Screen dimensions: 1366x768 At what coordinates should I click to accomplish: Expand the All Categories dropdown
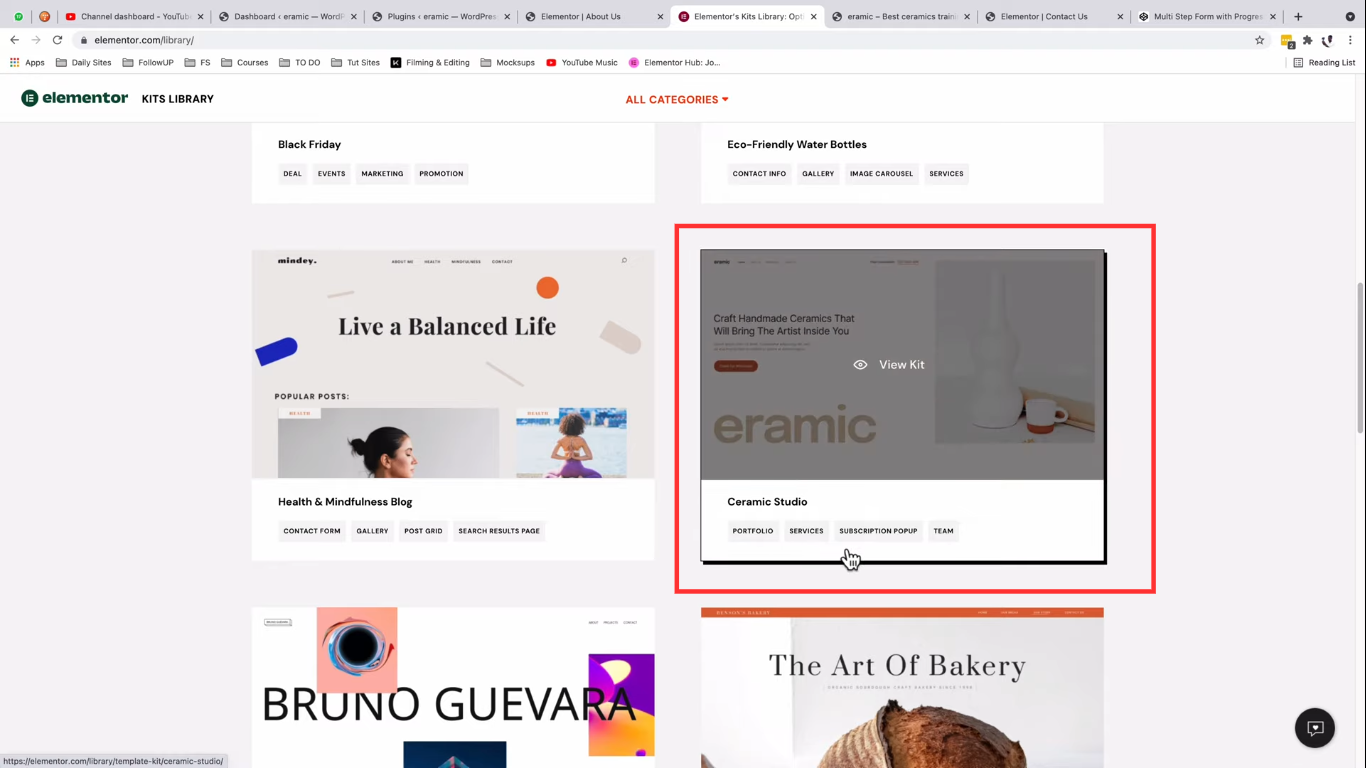point(677,99)
